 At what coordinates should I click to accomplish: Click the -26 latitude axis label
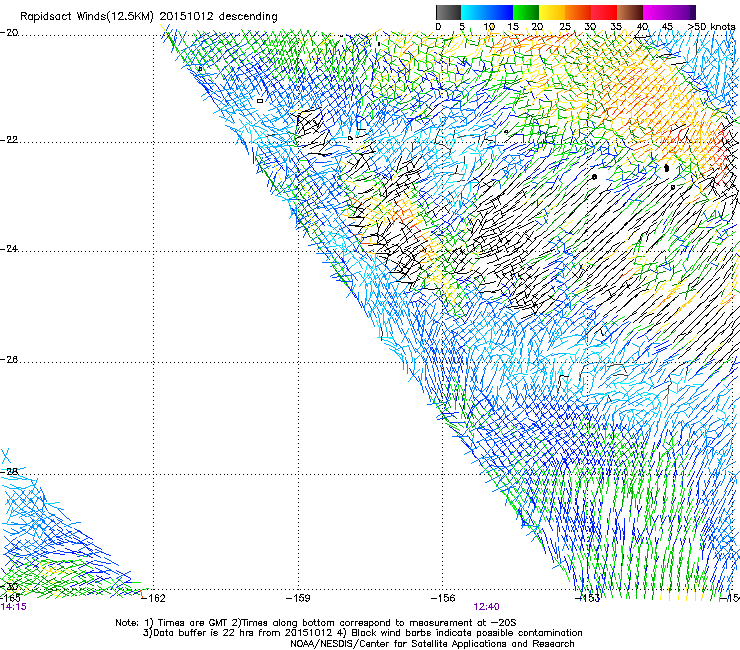tap(9, 360)
